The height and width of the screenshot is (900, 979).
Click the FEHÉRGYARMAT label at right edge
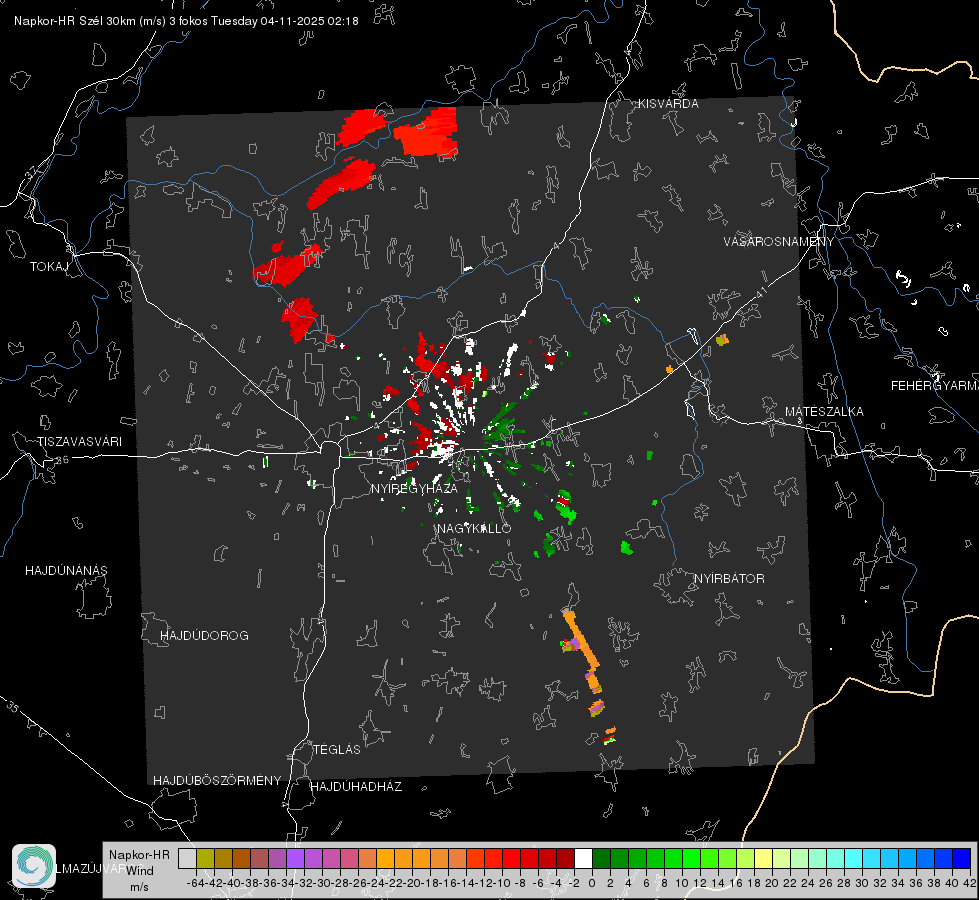(935, 386)
